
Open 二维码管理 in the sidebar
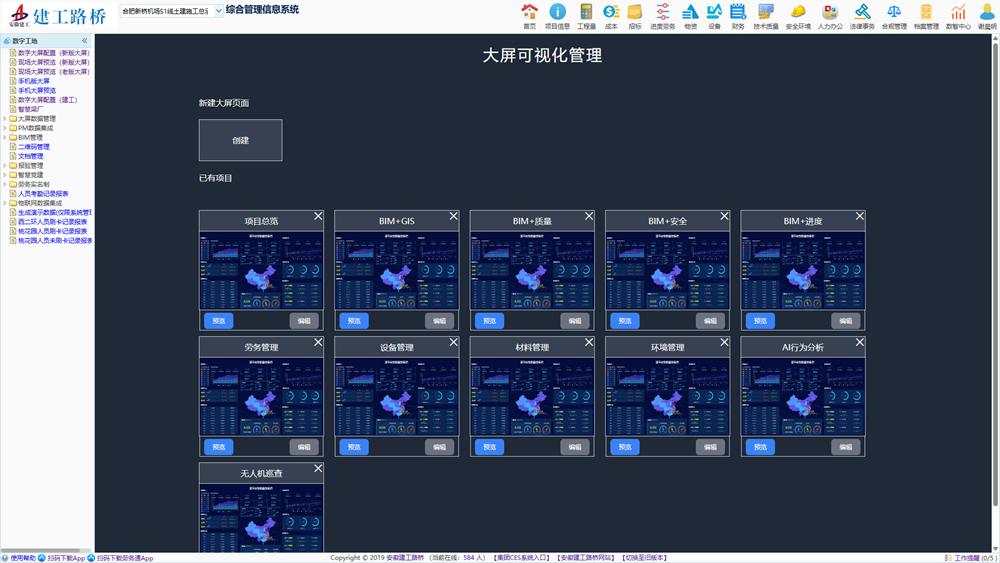(33, 147)
